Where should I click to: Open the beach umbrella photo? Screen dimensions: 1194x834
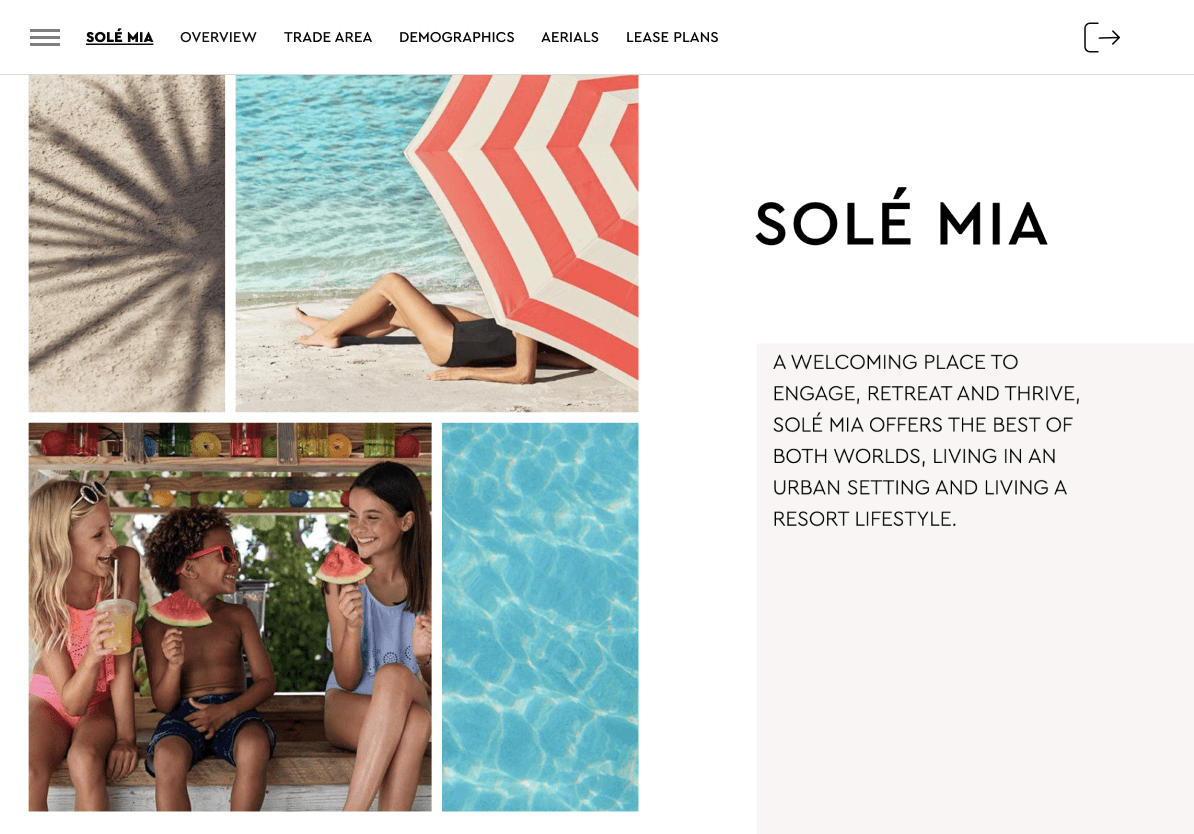click(x=437, y=243)
